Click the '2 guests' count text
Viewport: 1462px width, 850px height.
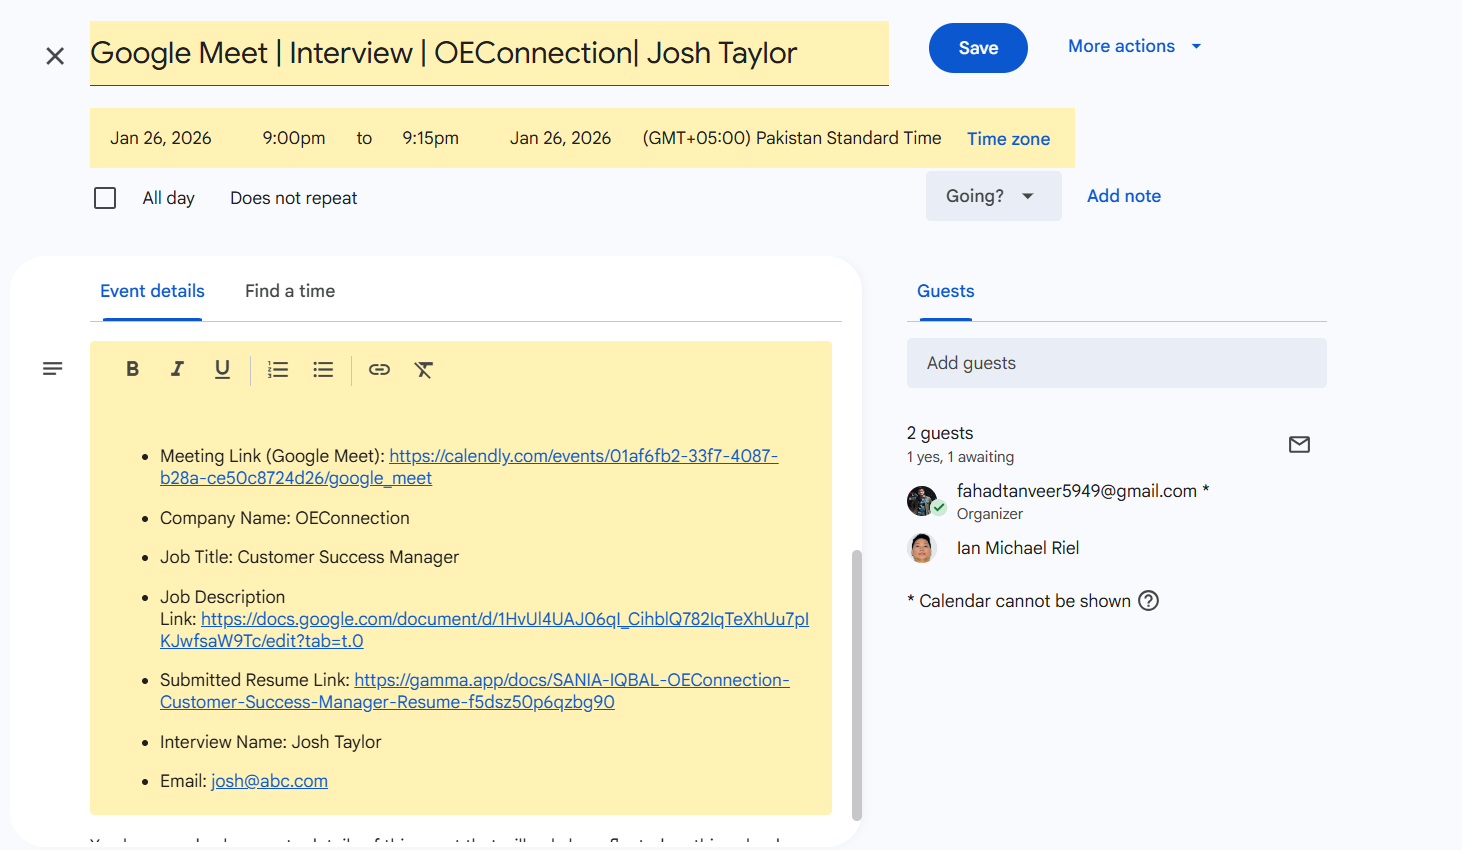click(940, 433)
